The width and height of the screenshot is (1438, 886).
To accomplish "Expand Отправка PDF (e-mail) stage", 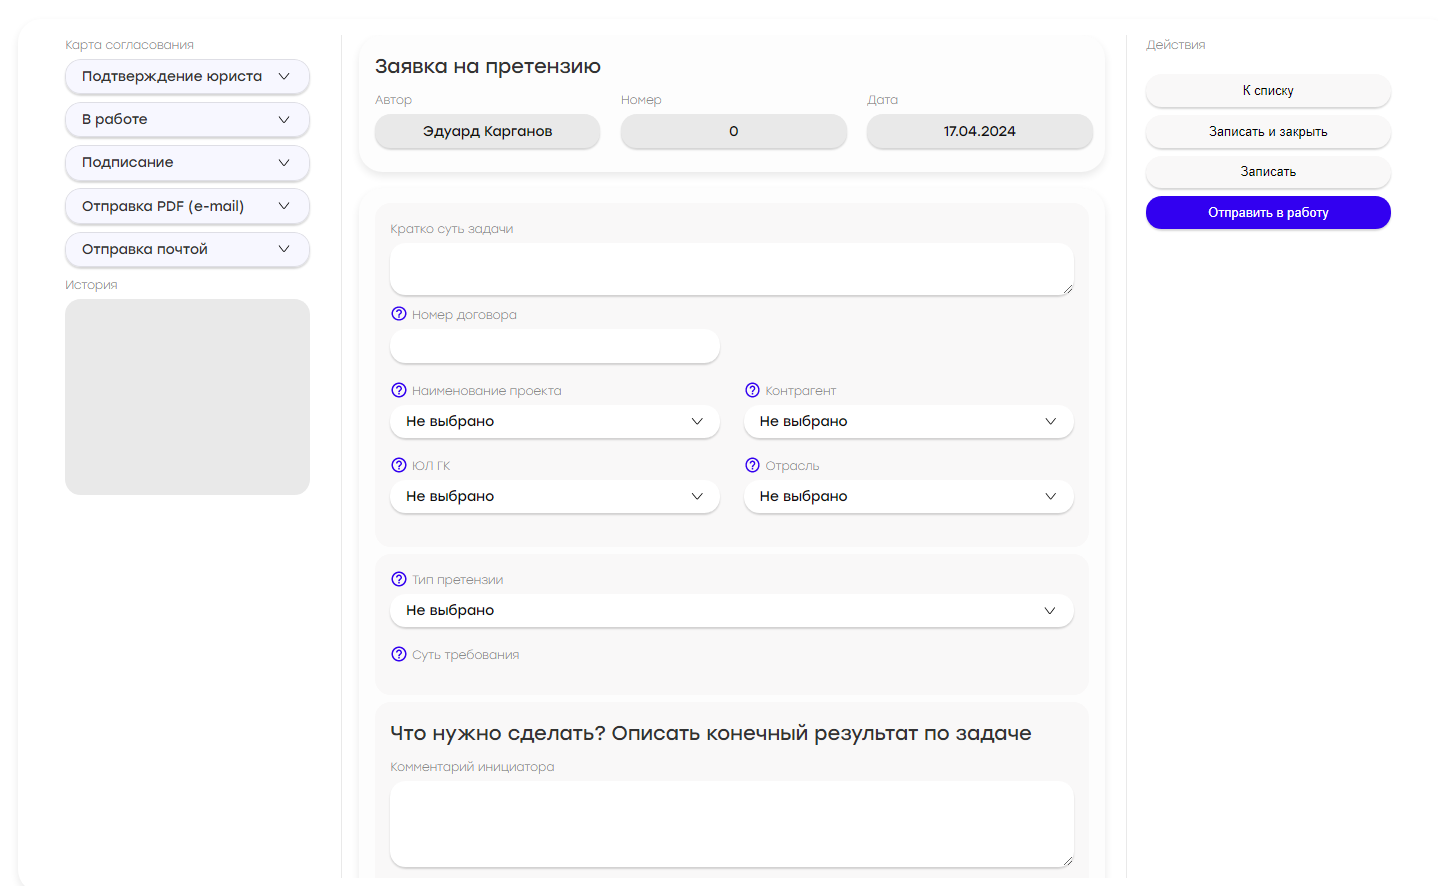I will click(187, 206).
